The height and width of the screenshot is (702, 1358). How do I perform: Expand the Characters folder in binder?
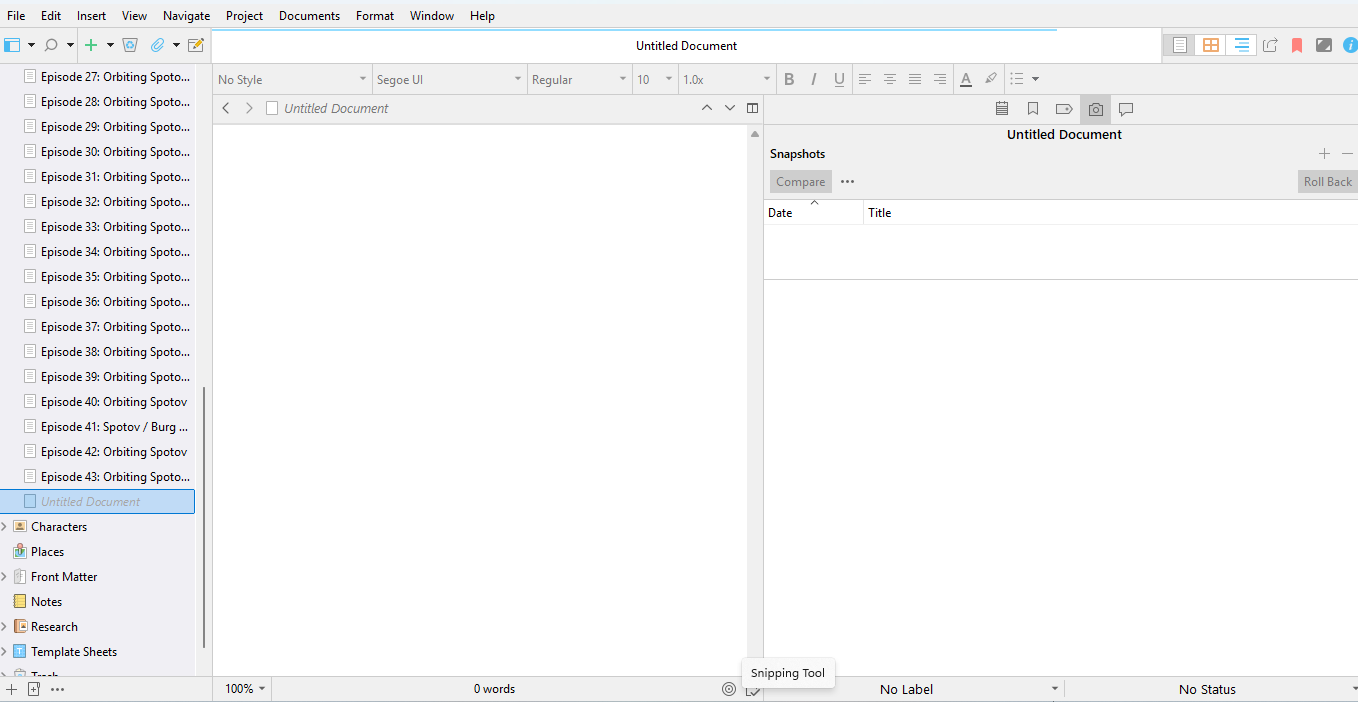[4, 527]
